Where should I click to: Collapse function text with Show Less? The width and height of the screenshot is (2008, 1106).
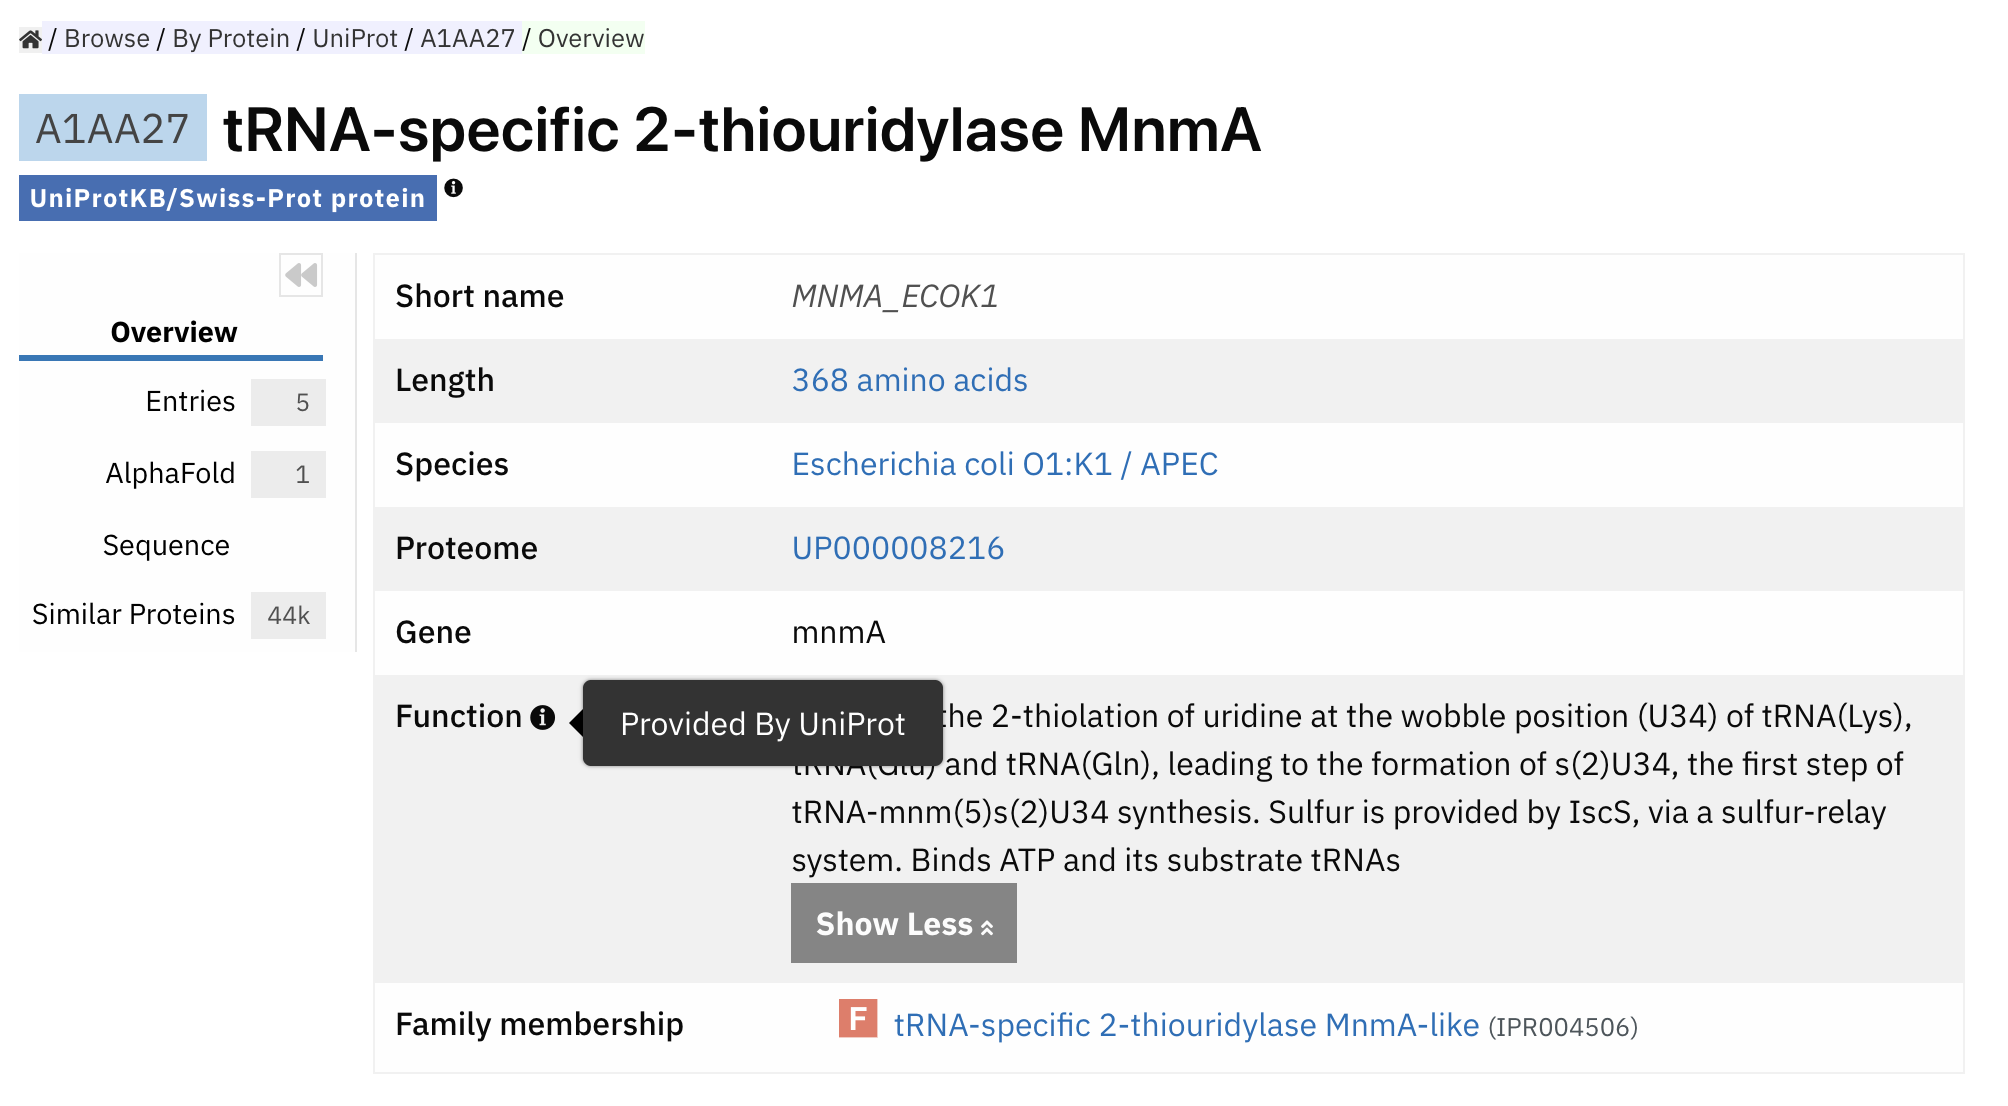pos(904,923)
